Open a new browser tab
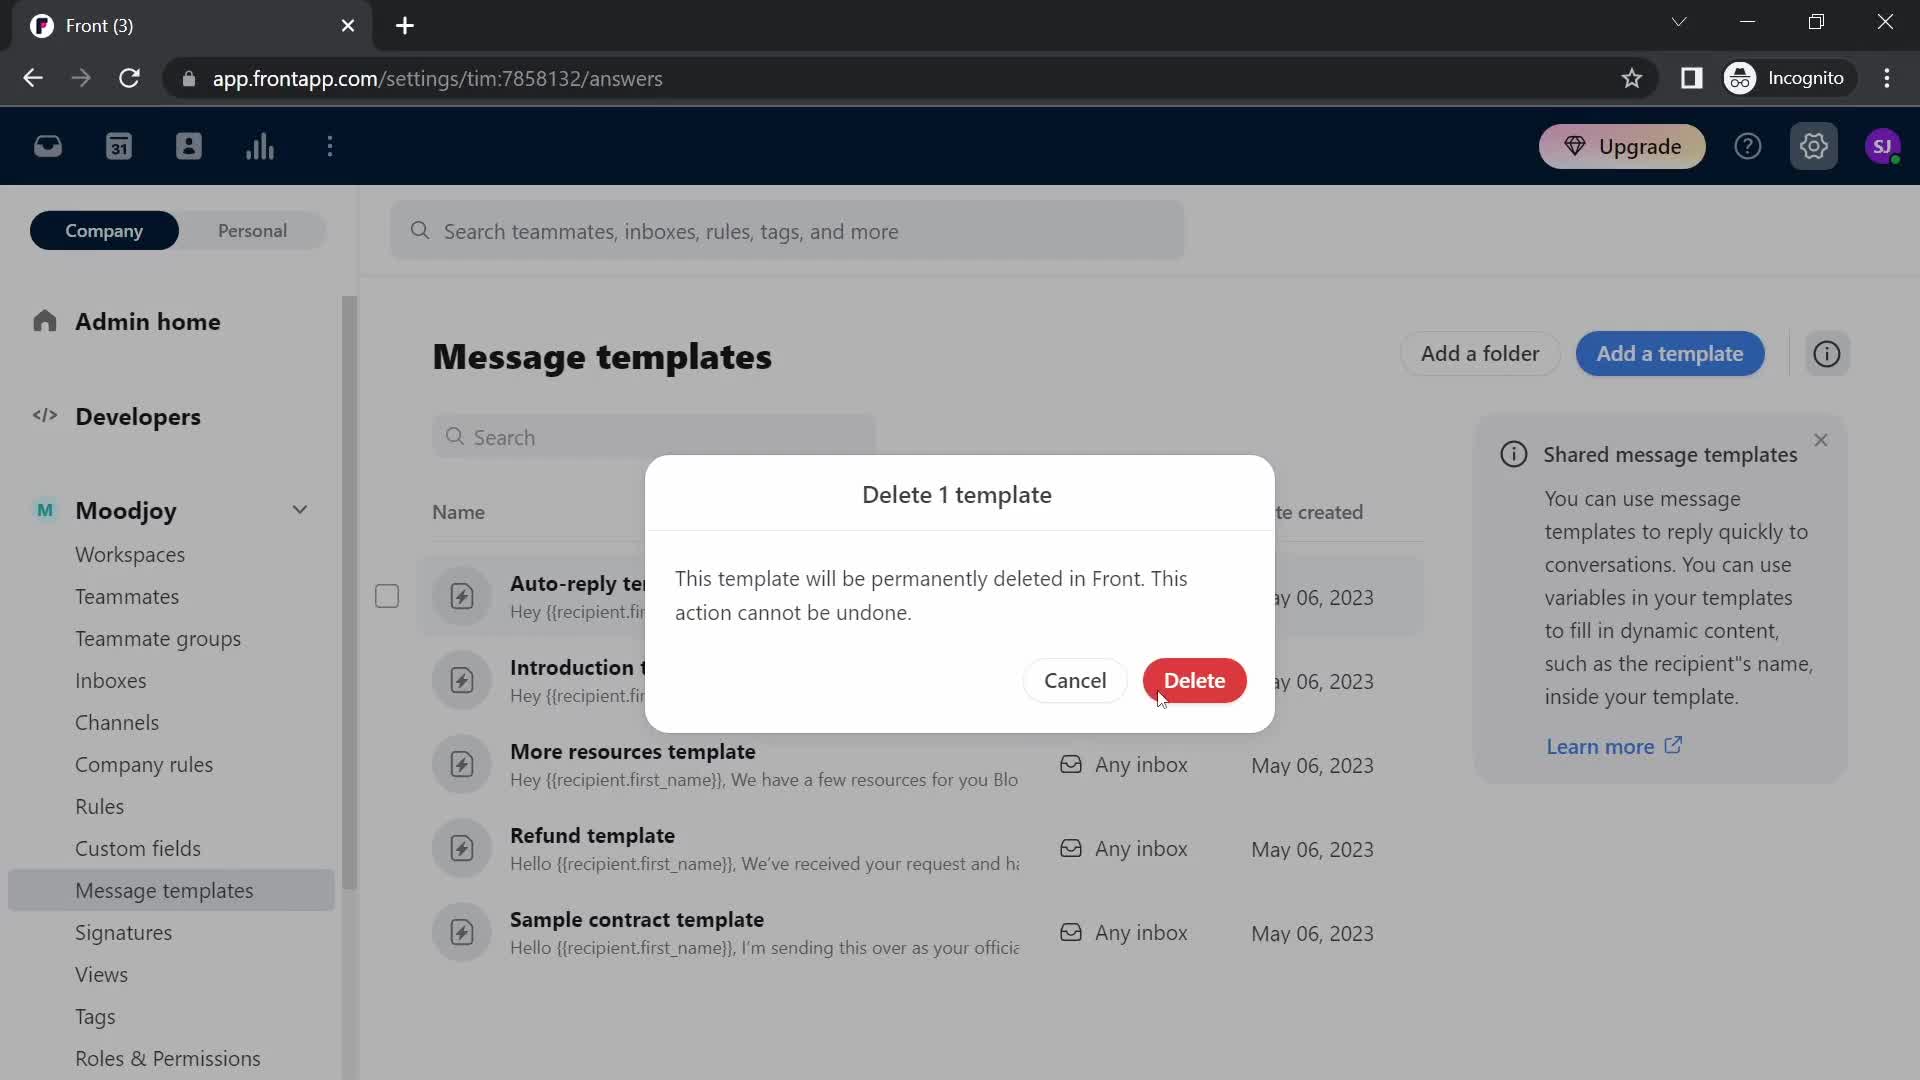Screen dimensions: 1920x1080 click(405, 26)
